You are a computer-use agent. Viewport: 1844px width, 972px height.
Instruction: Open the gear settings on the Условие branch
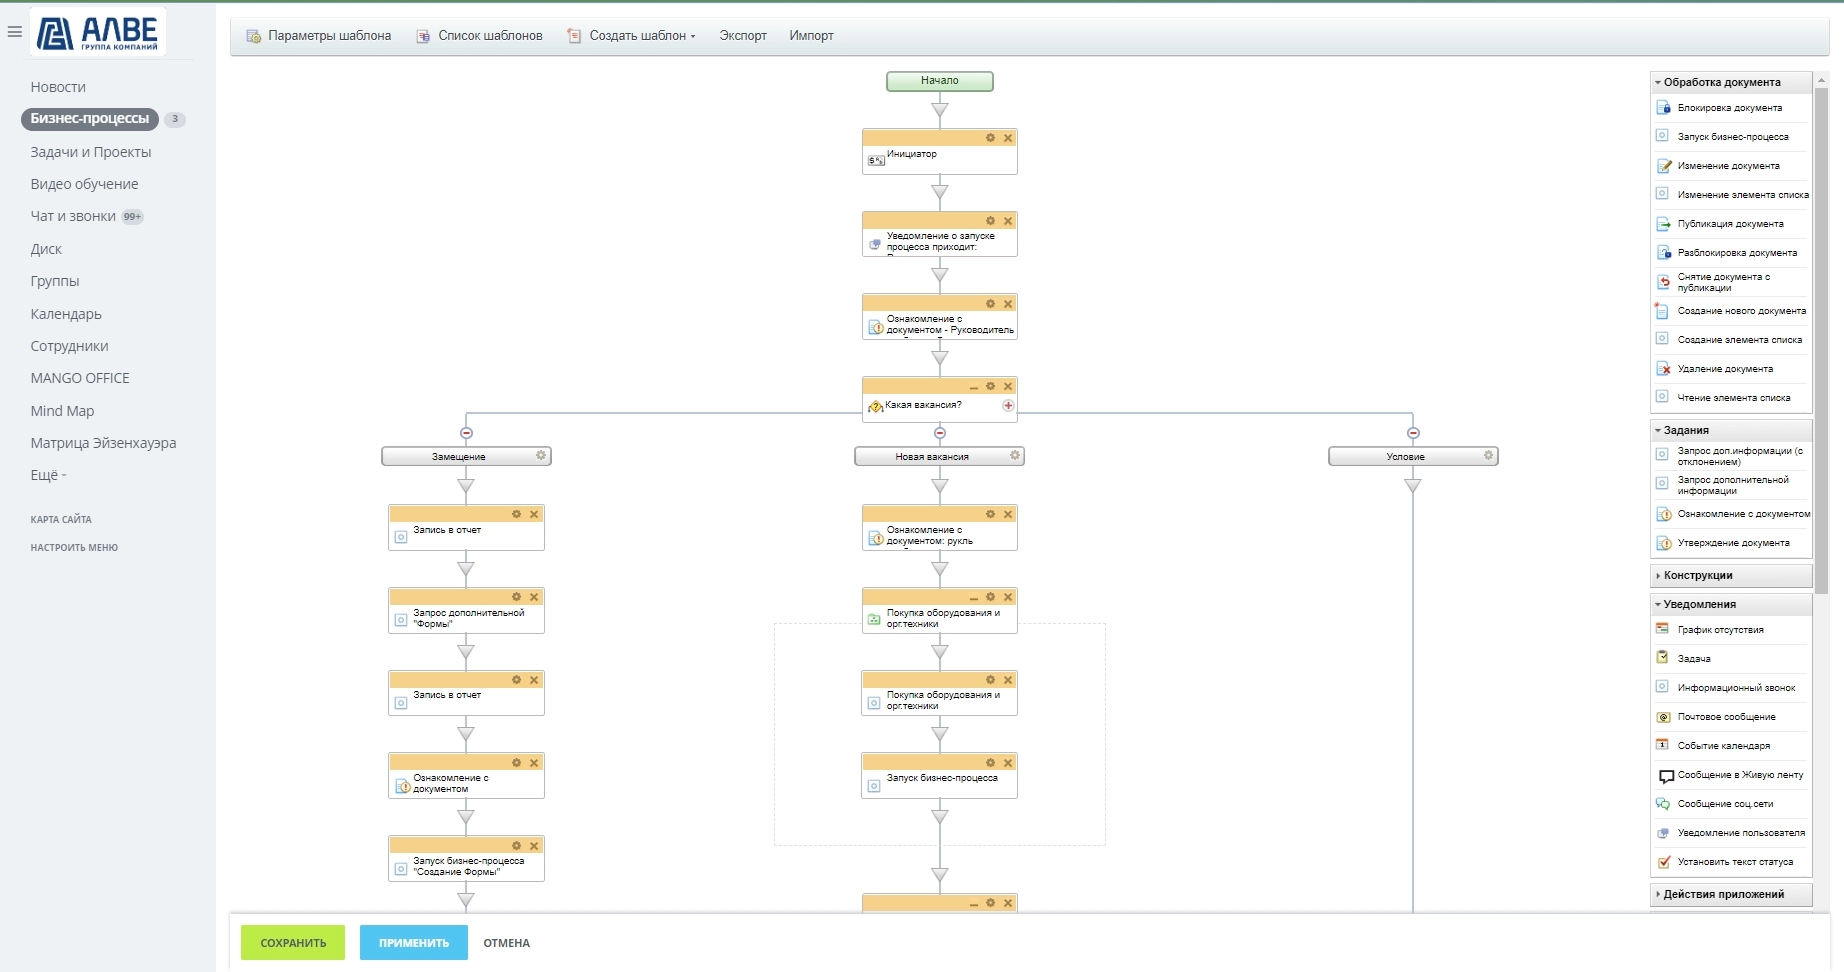(x=1488, y=456)
